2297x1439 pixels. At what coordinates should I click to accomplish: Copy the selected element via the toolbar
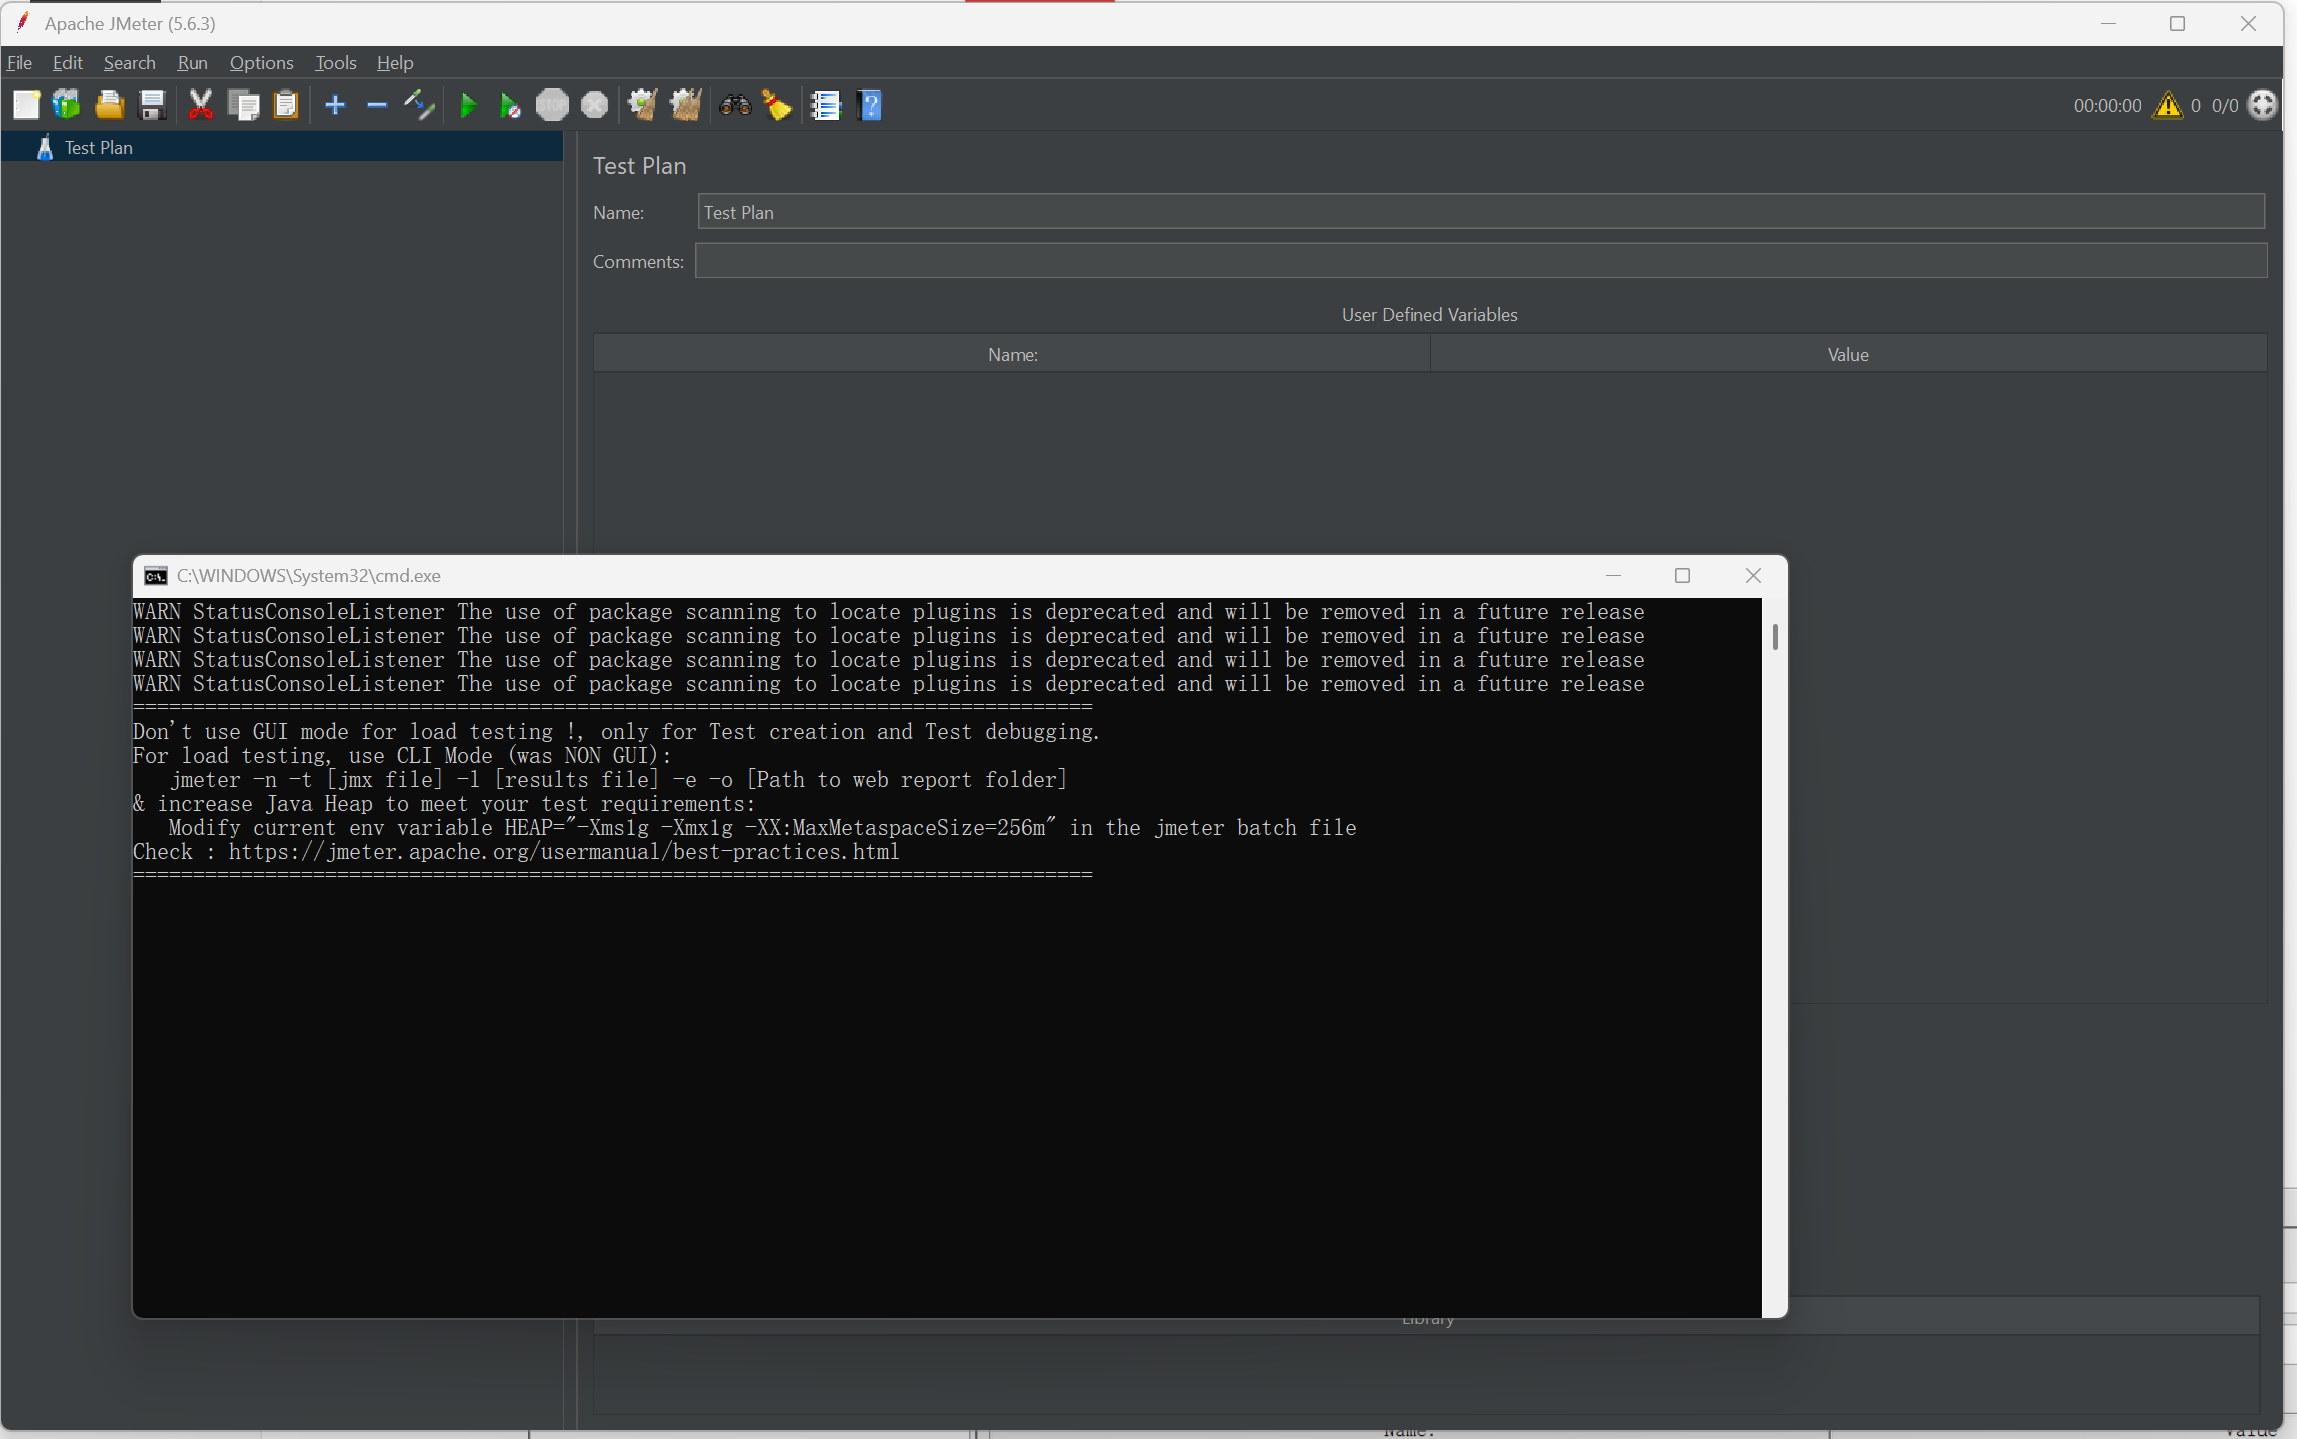(x=243, y=105)
